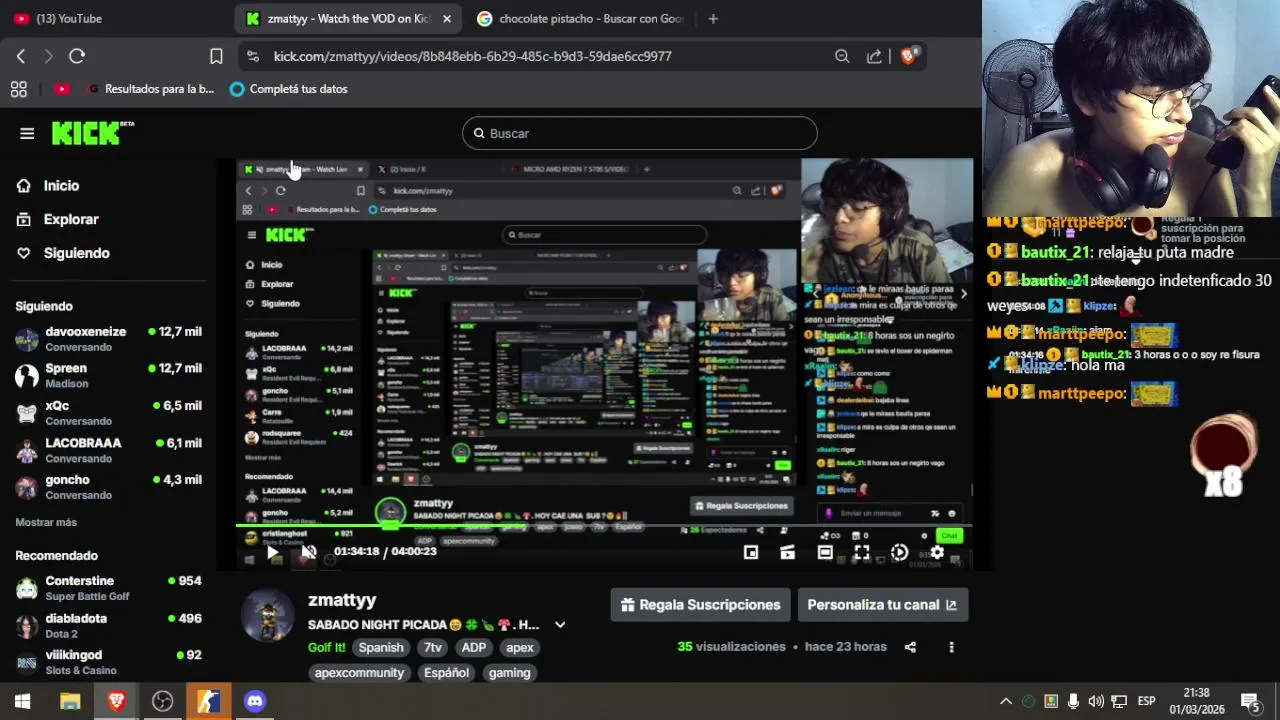The image size is (1280, 720).
Task: Select the Spanish tag
Action: coord(381,647)
